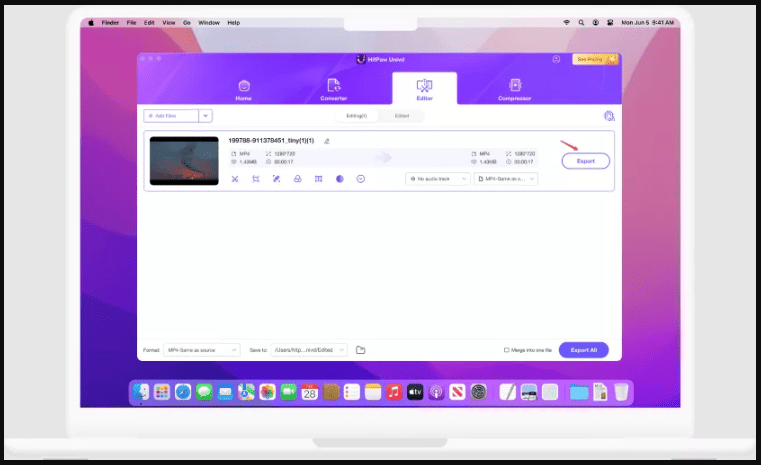
Task: Enable Merge into one file checkbox
Action: click(506, 350)
